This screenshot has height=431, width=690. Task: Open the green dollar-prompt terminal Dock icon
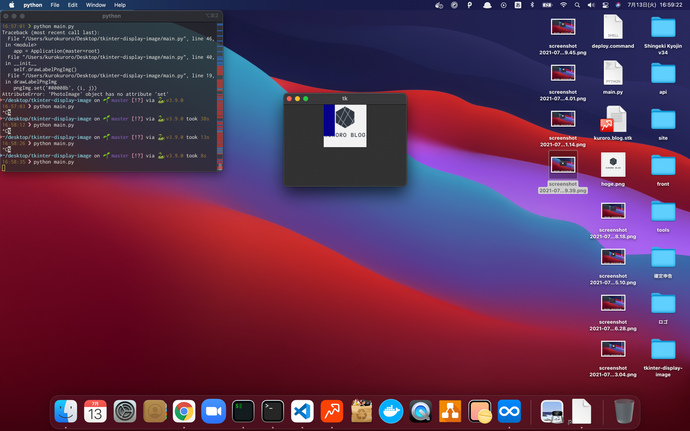tap(243, 411)
